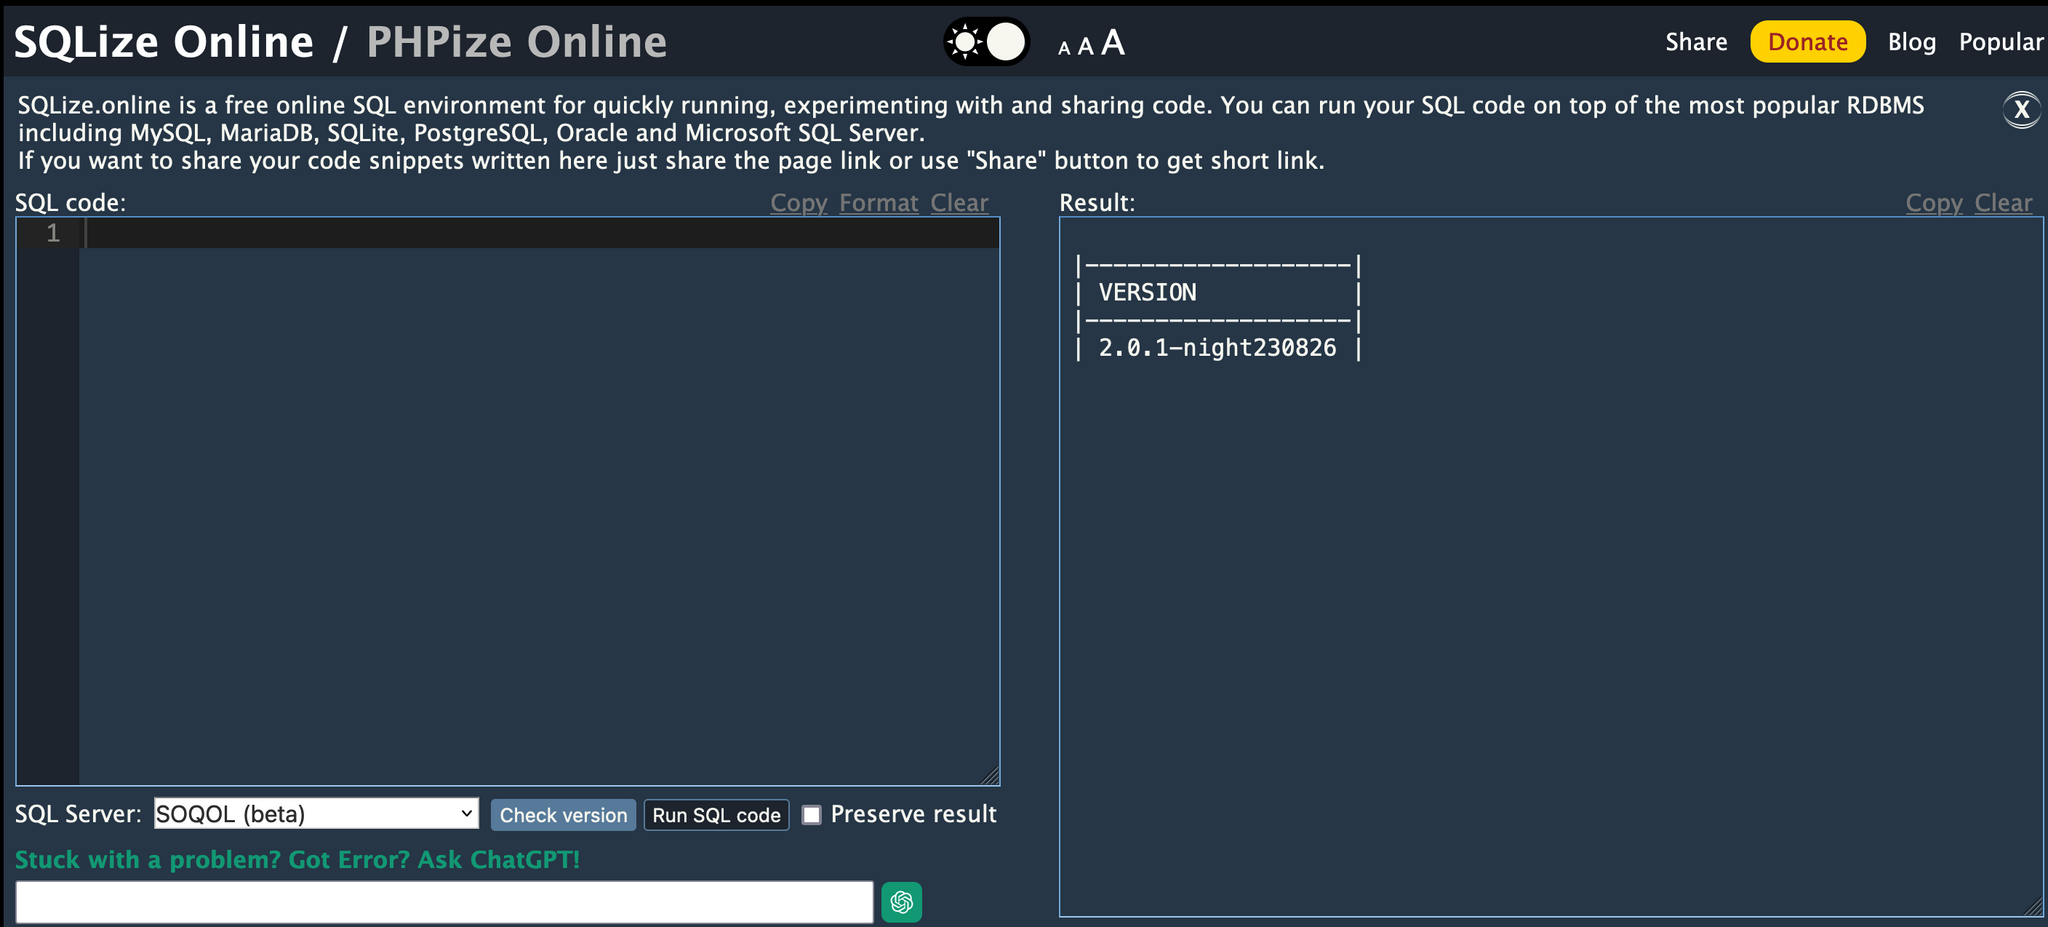This screenshot has height=927, width=2048.
Task: Click the 'Stuck with a problem?' ChatGPT text
Action: [297, 860]
